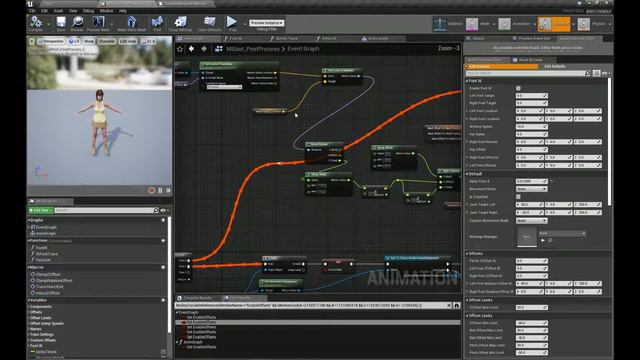Add a new macro with the Macros plus icon
This screenshot has height=360, width=640.
tap(163, 267)
